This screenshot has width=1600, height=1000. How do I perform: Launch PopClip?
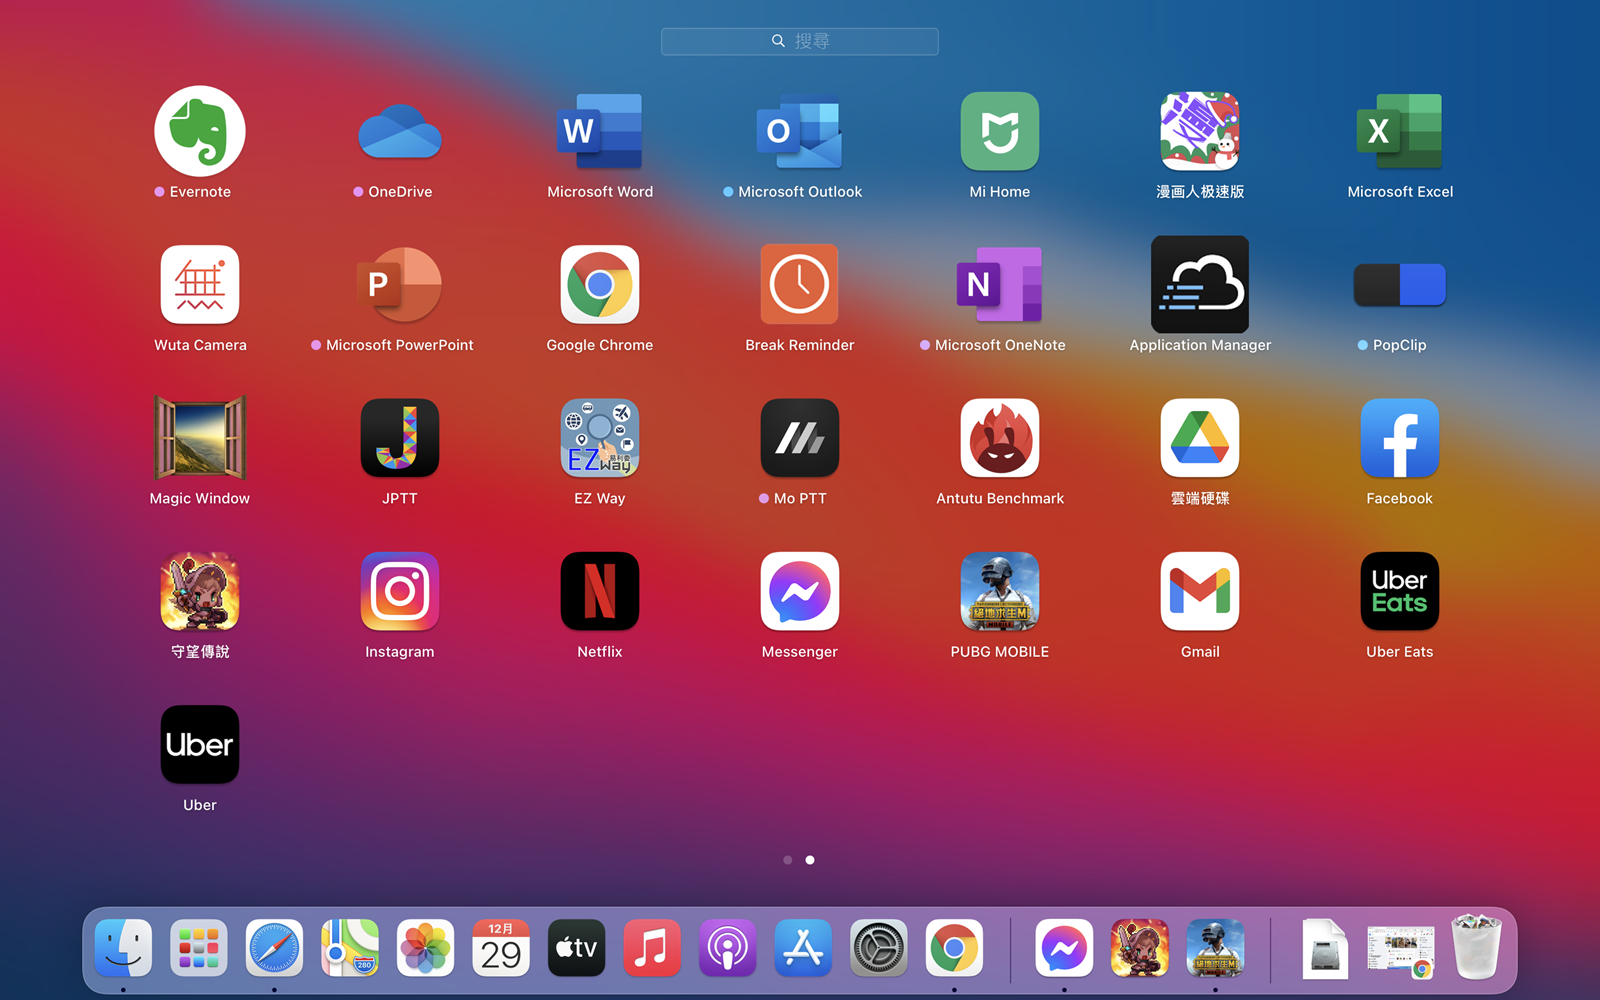pos(1399,284)
